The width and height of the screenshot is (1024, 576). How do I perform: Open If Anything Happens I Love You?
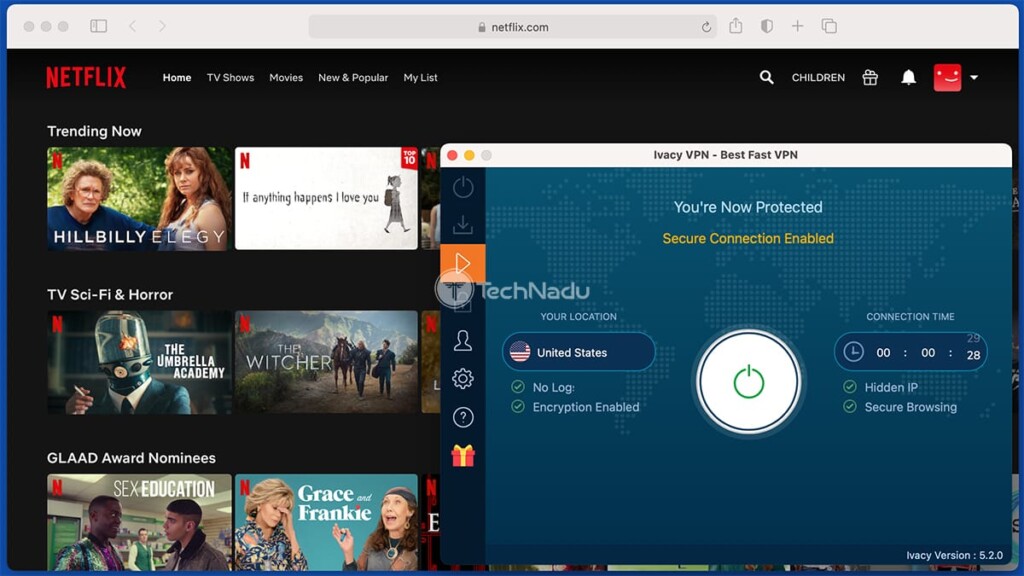(x=326, y=199)
